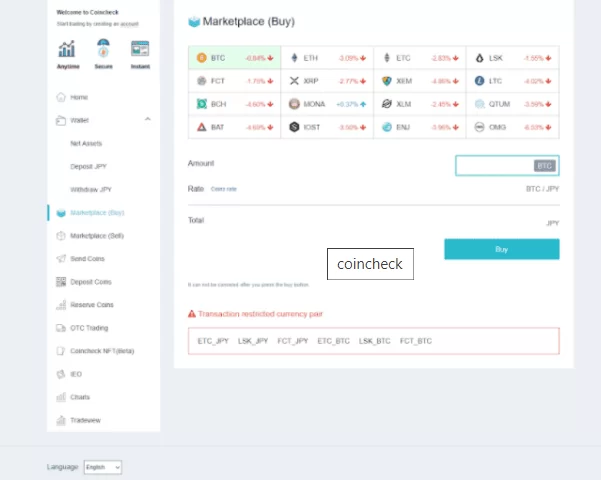This screenshot has width=601, height=480.
Task: Choose the ETH coin icon
Action: pyautogui.click(x=294, y=58)
